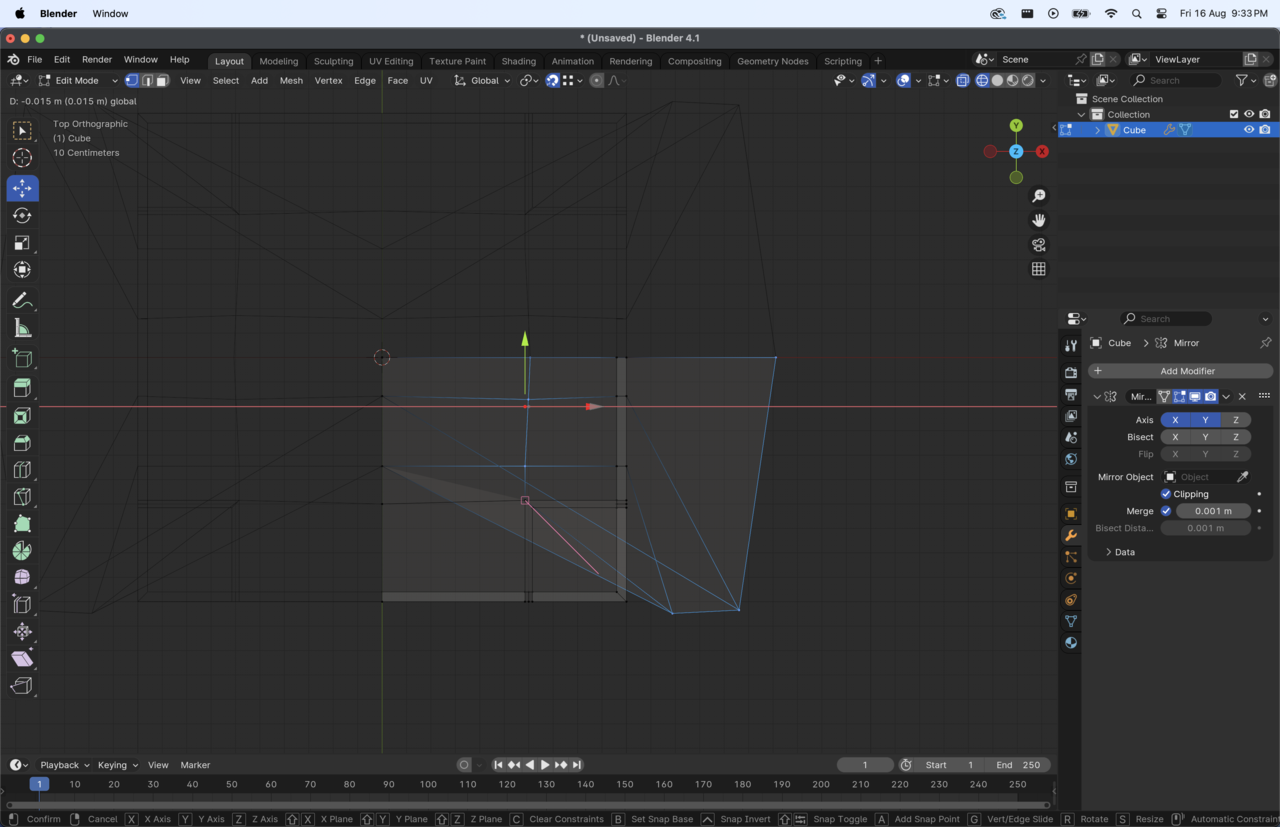Toggle the camera view icon
The image size is (1280, 827).
click(x=1039, y=245)
